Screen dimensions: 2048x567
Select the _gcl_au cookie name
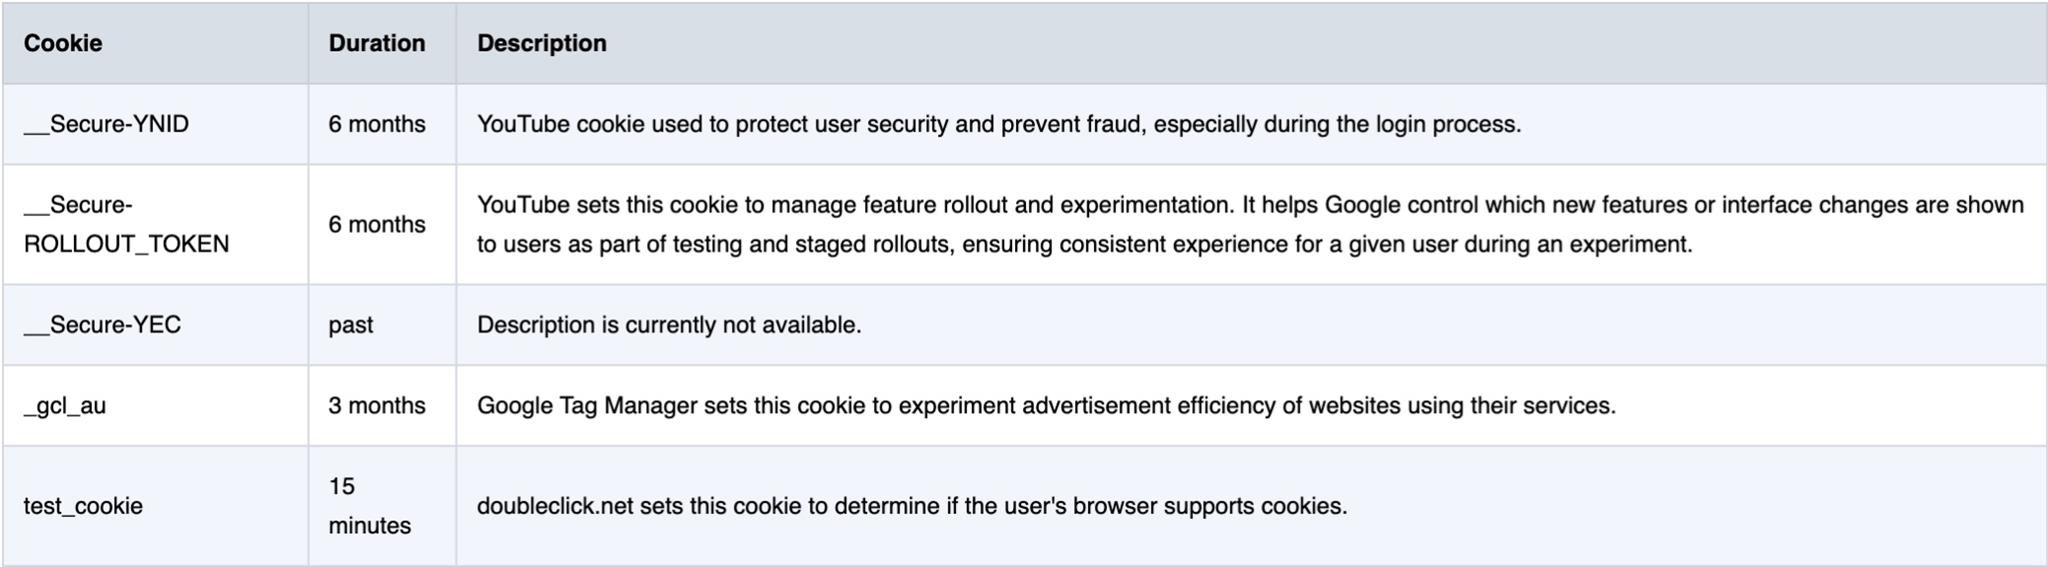point(65,406)
